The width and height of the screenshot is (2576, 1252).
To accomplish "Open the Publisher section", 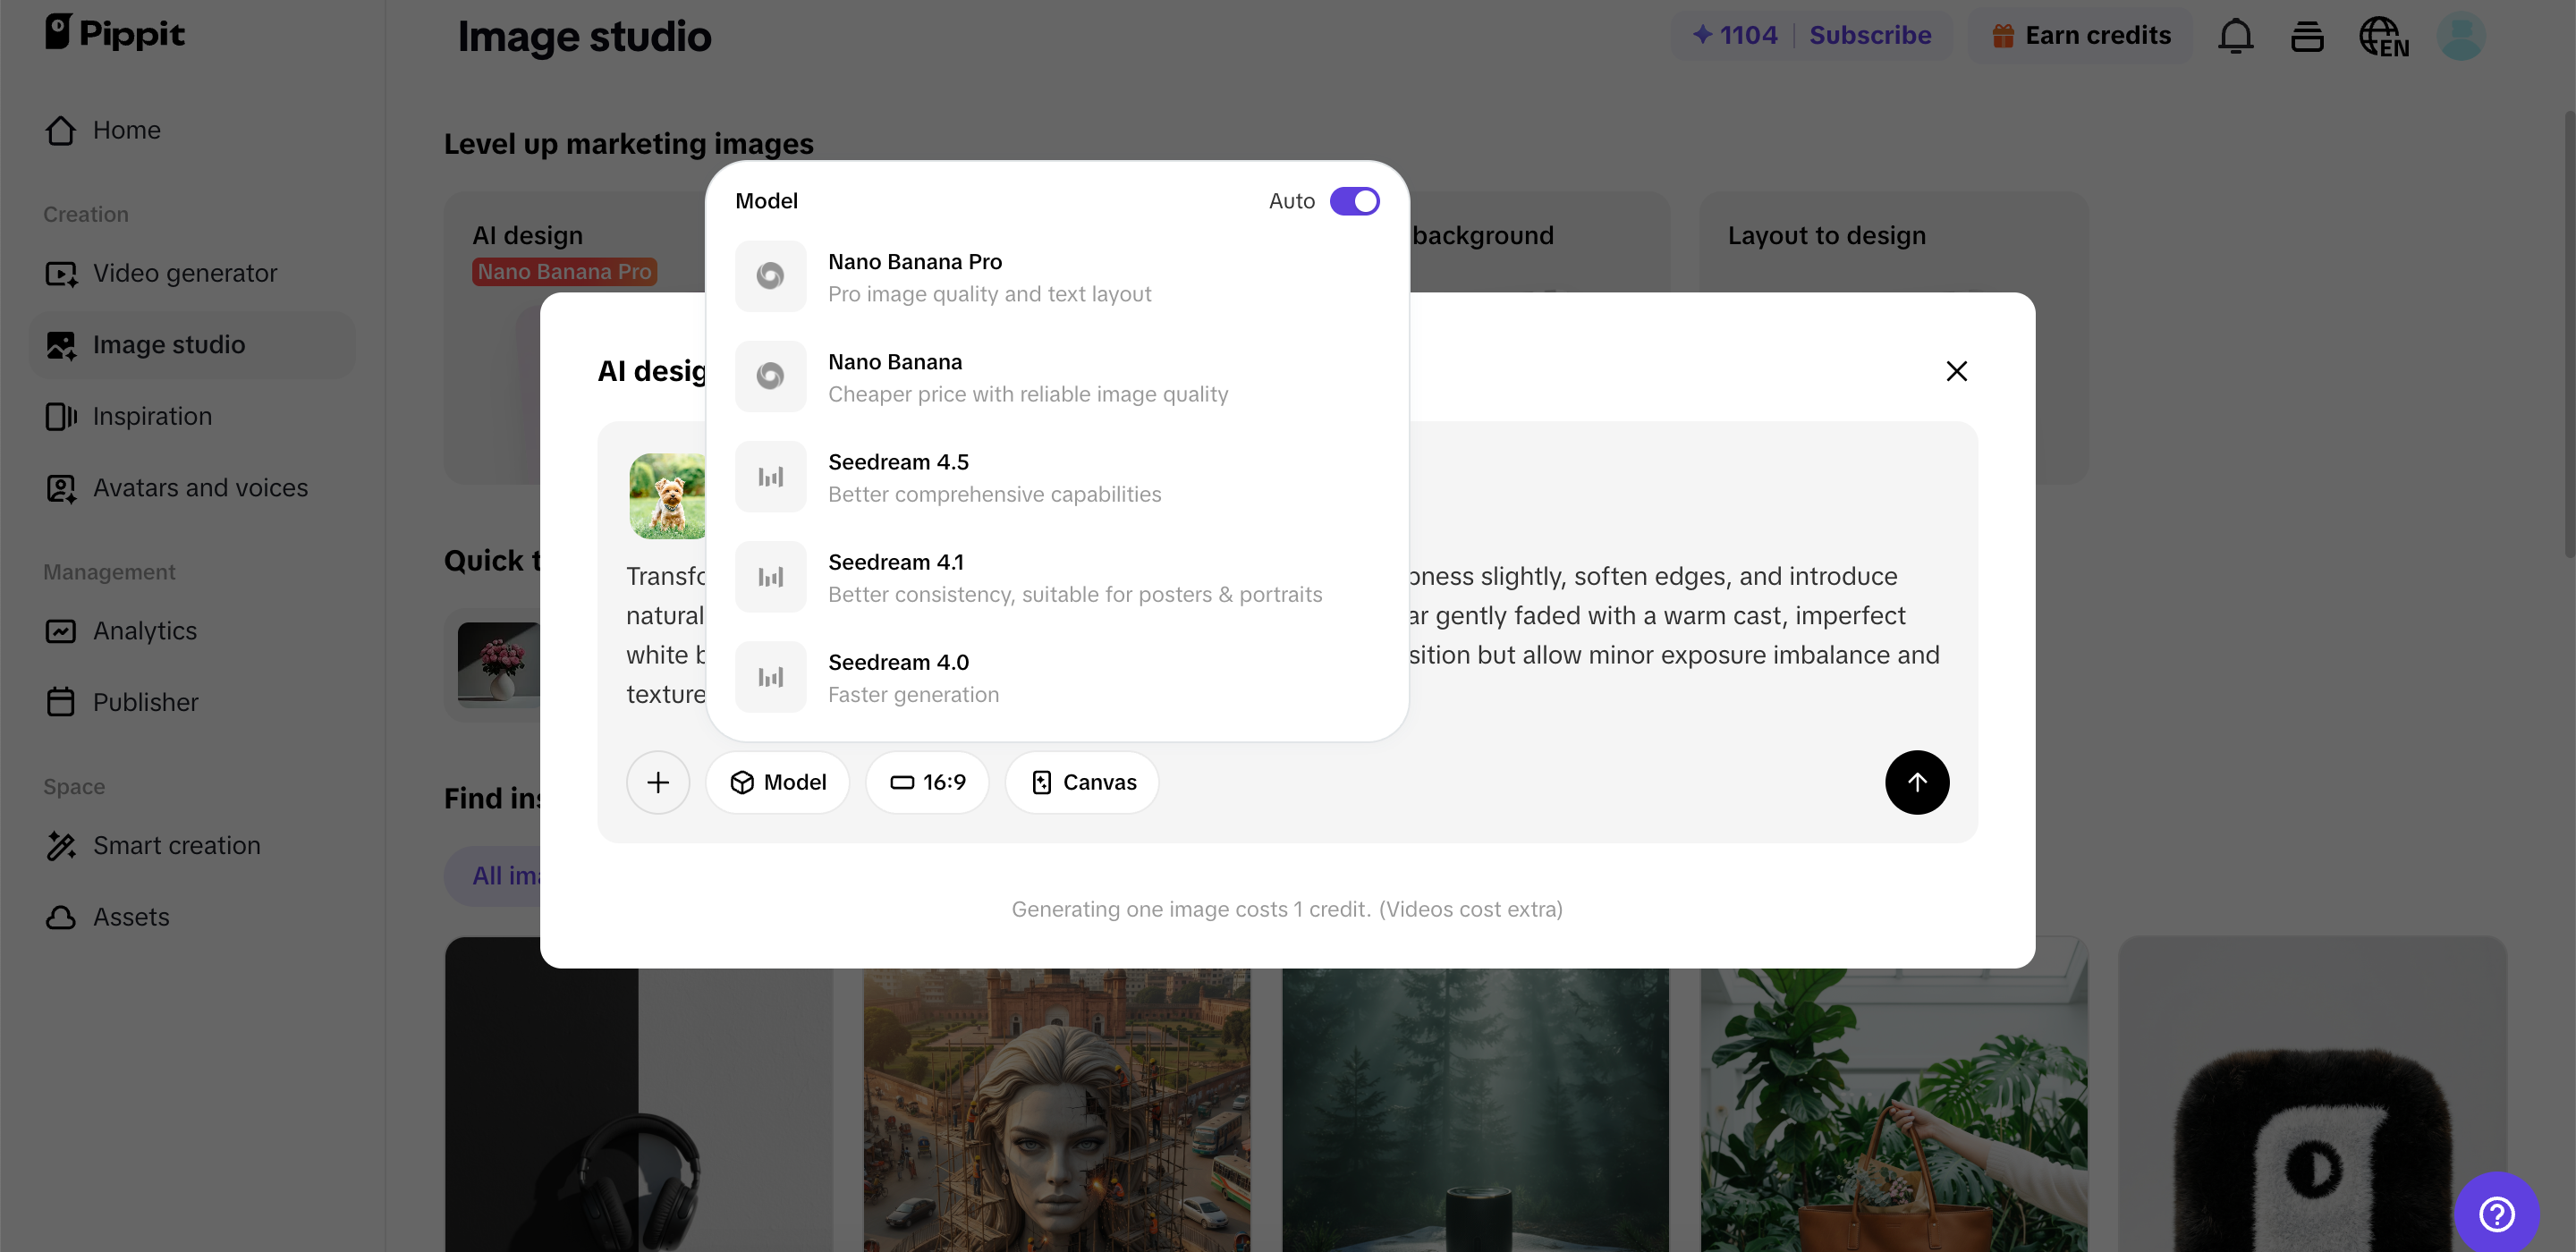I will (146, 702).
